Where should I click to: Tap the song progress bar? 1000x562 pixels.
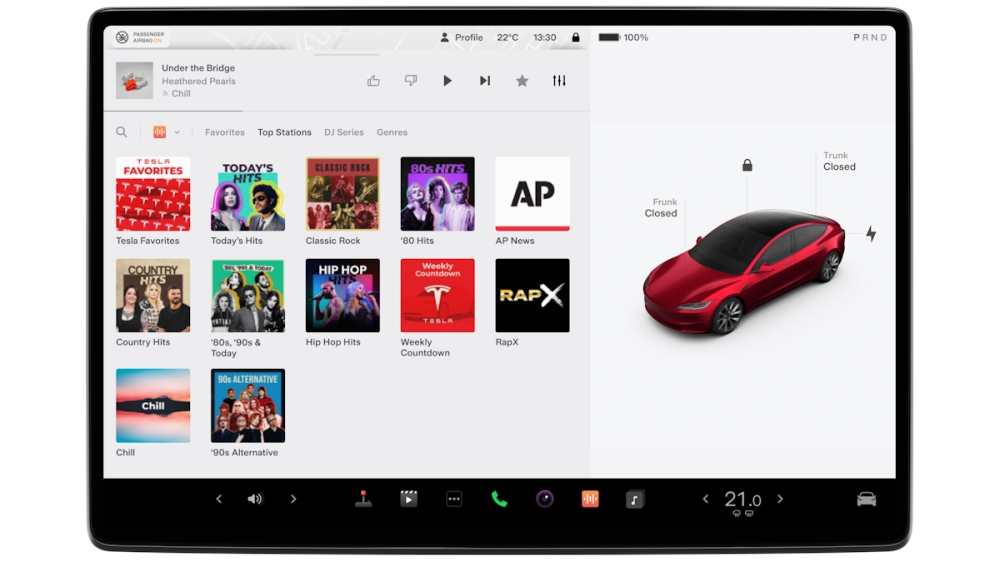[347, 111]
